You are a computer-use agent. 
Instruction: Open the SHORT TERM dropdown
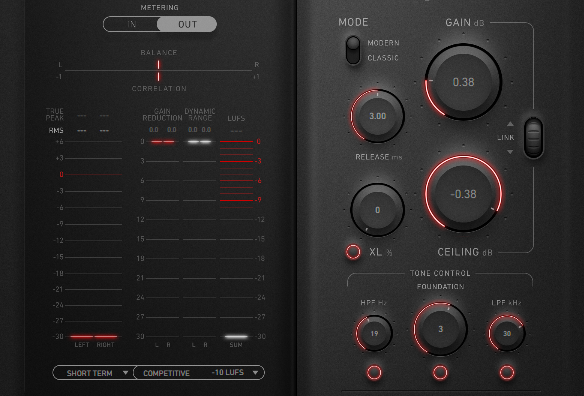(x=93, y=373)
